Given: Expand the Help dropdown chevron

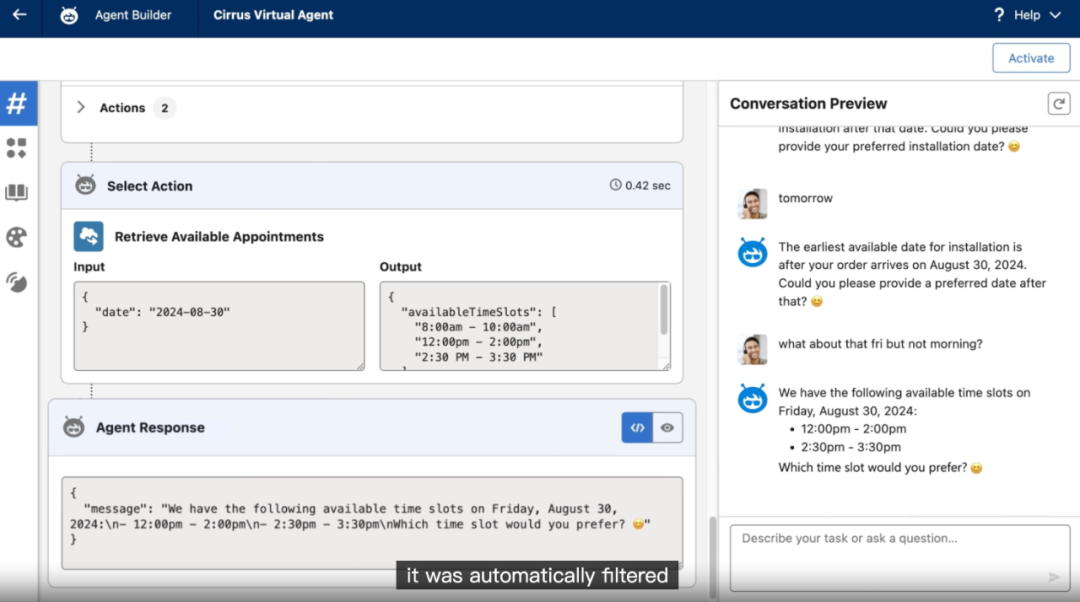Looking at the screenshot, I should click(1055, 15).
